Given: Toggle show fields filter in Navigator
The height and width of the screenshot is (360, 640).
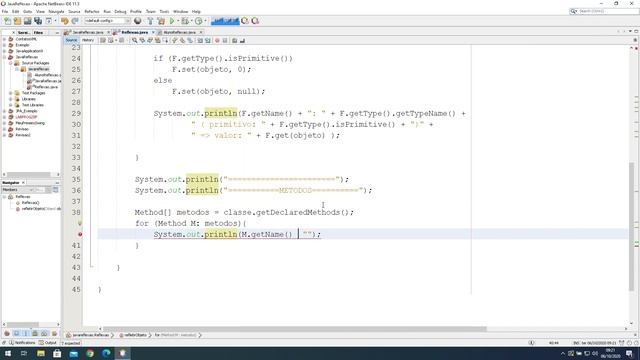Looking at the screenshot, I should [16, 333].
